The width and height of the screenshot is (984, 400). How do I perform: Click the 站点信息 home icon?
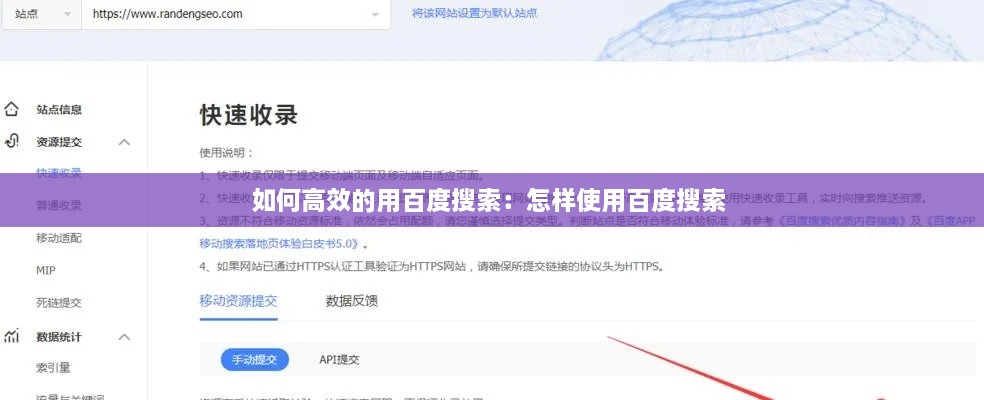pyautogui.click(x=11, y=109)
